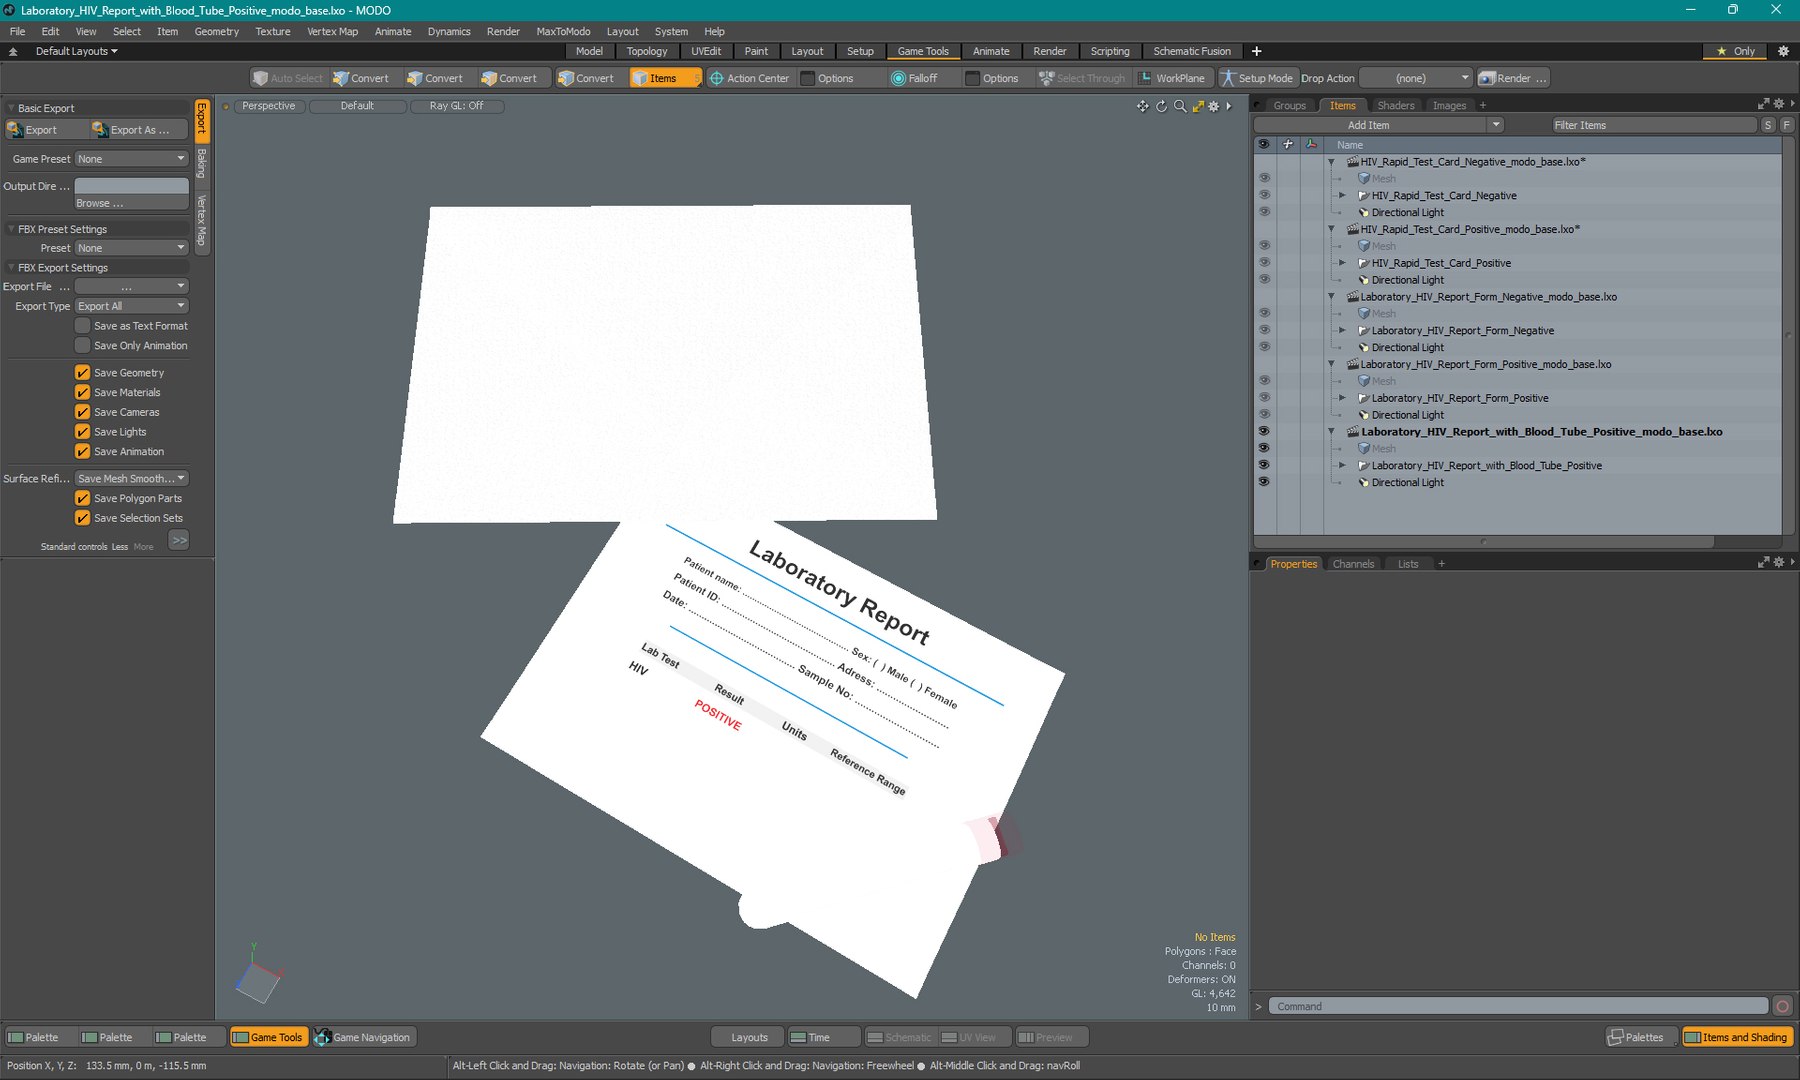The height and width of the screenshot is (1080, 1800).
Task: Uncheck Save Geometry
Action: coord(83,373)
